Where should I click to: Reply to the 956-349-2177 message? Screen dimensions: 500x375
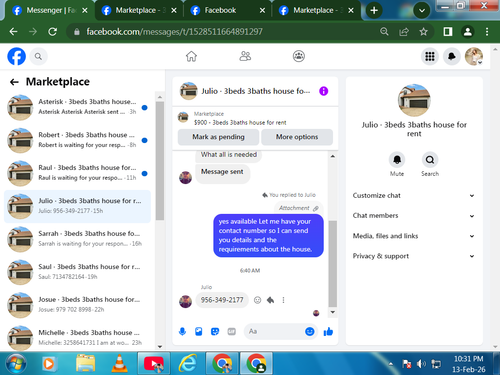coord(270,300)
